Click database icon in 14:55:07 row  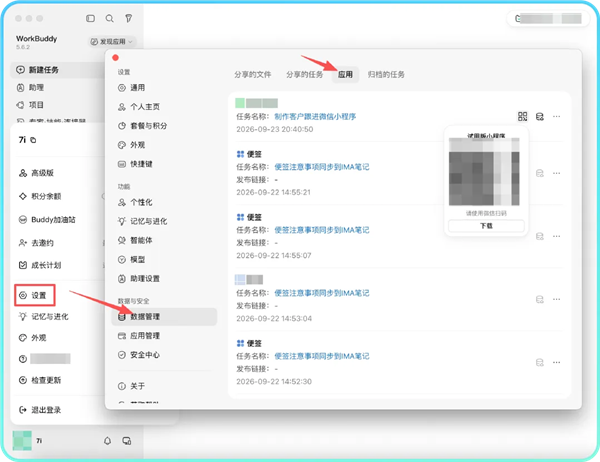tap(540, 237)
